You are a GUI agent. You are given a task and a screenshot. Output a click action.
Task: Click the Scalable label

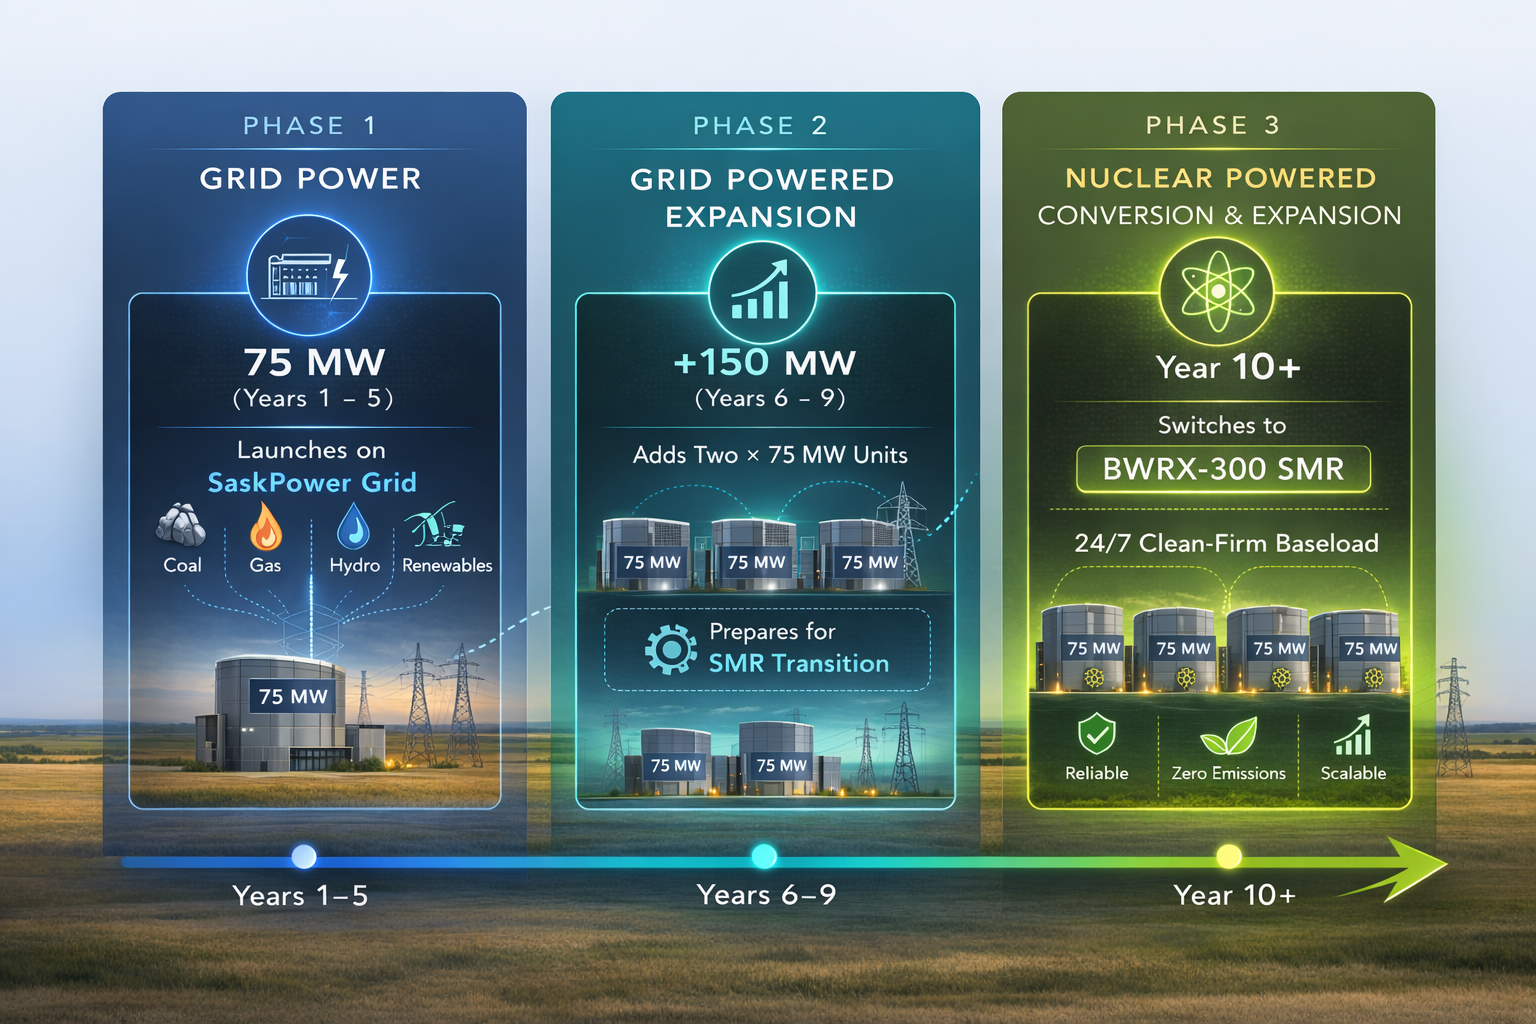click(1353, 773)
